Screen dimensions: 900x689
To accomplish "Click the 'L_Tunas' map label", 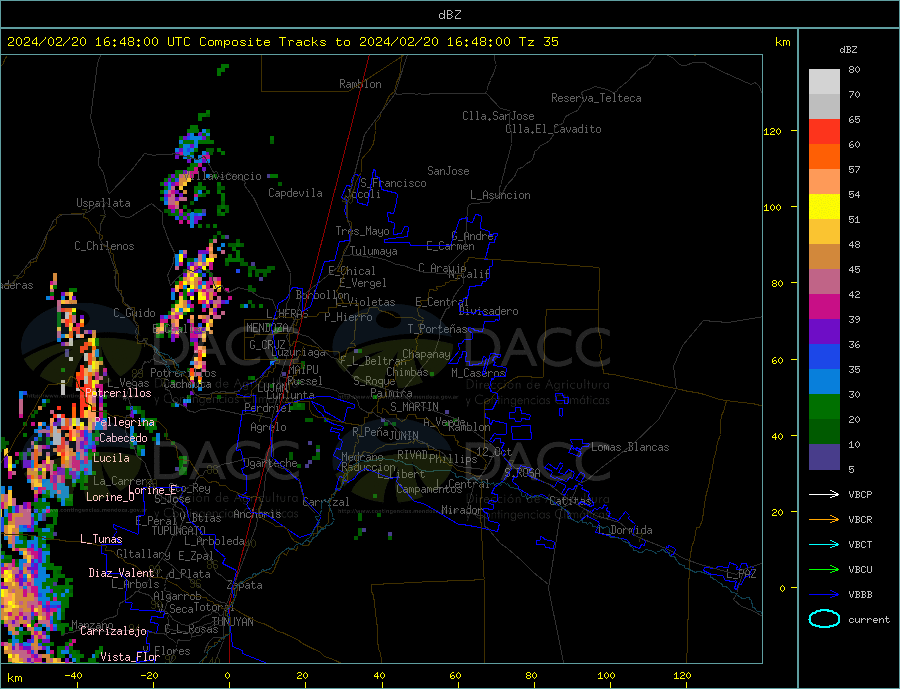I will tap(101, 539).
